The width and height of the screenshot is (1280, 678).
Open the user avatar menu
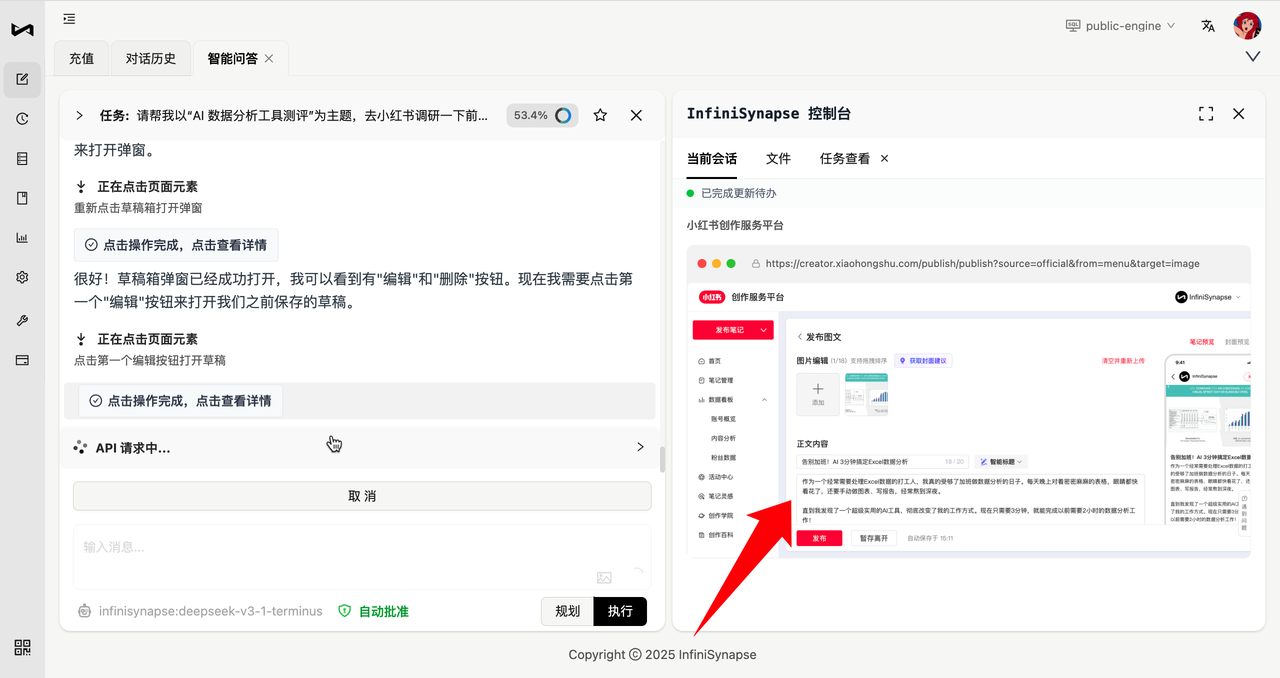(1247, 26)
